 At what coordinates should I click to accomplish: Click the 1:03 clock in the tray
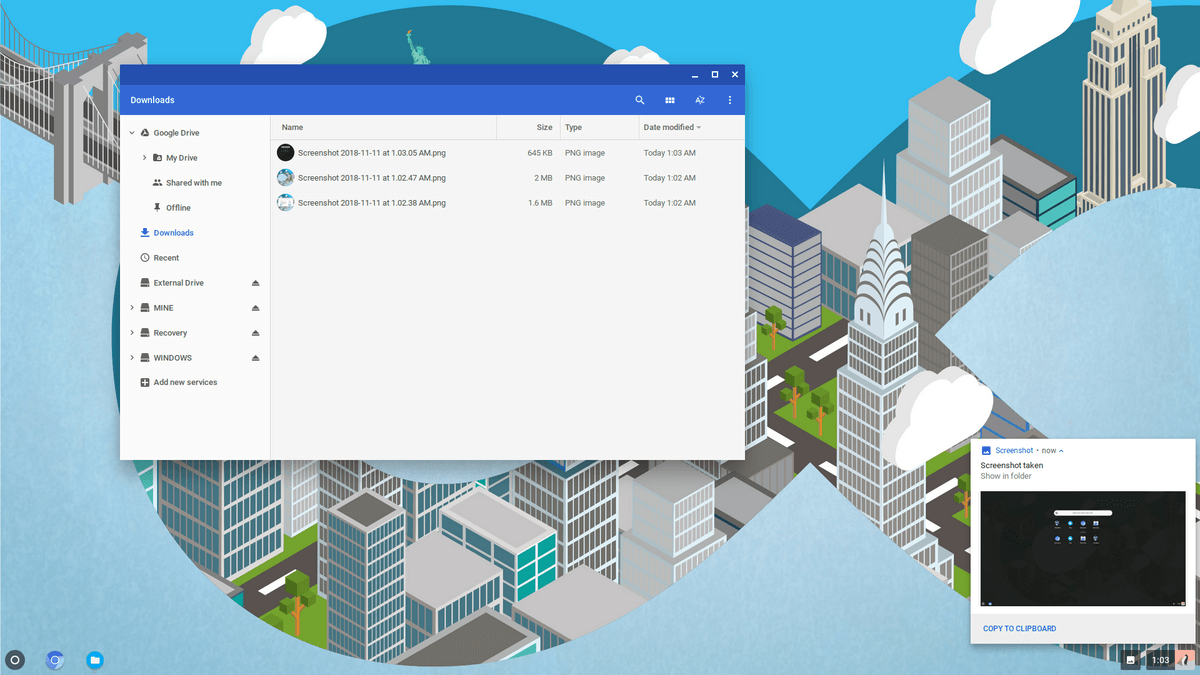pos(1160,660)
